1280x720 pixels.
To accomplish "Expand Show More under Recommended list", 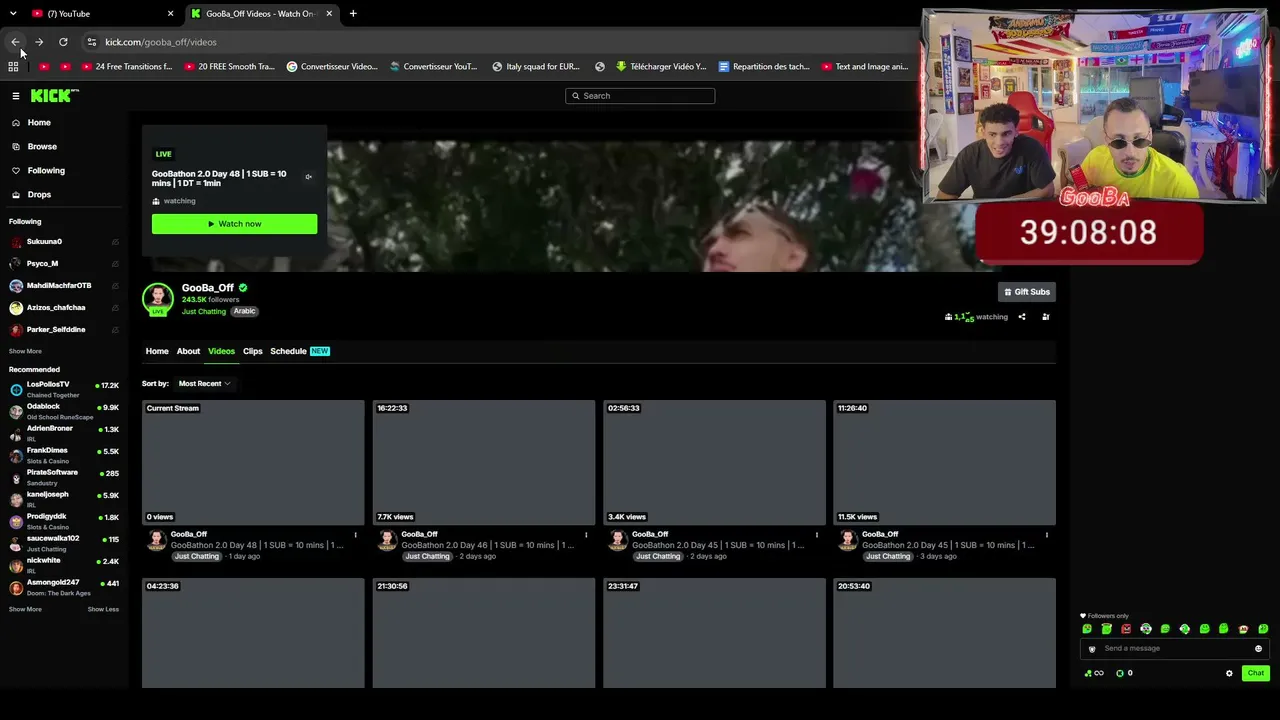I will pyautogui.click(x=25, y=609).
